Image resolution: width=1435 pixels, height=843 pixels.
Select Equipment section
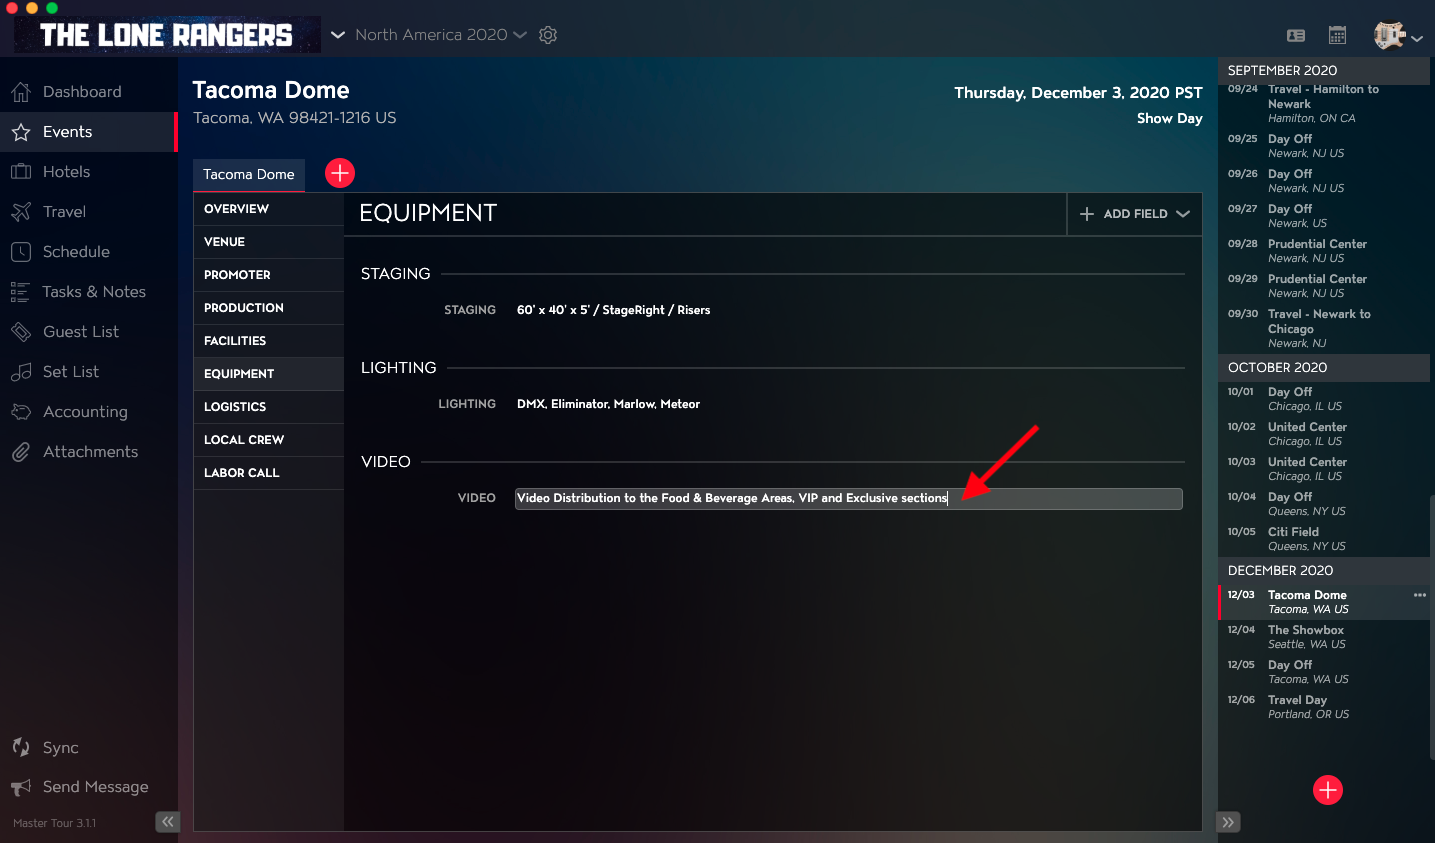pyautogui.click(x=269, y=374)
